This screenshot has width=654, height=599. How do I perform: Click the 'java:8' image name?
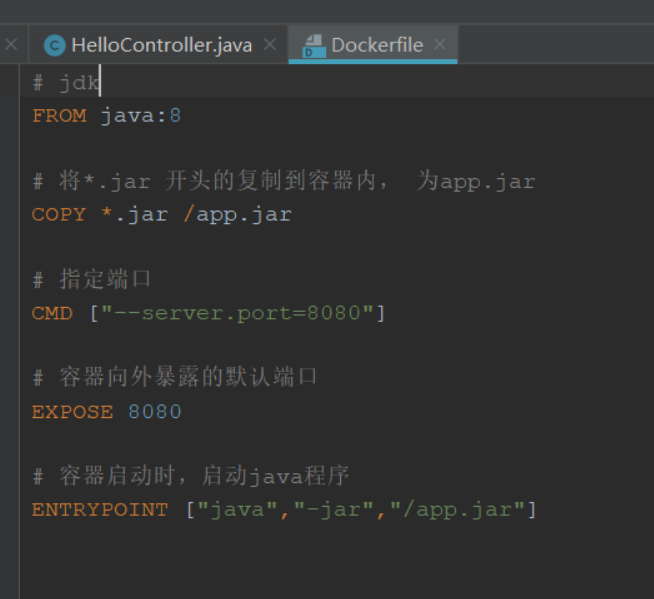[x=141, y=116]
